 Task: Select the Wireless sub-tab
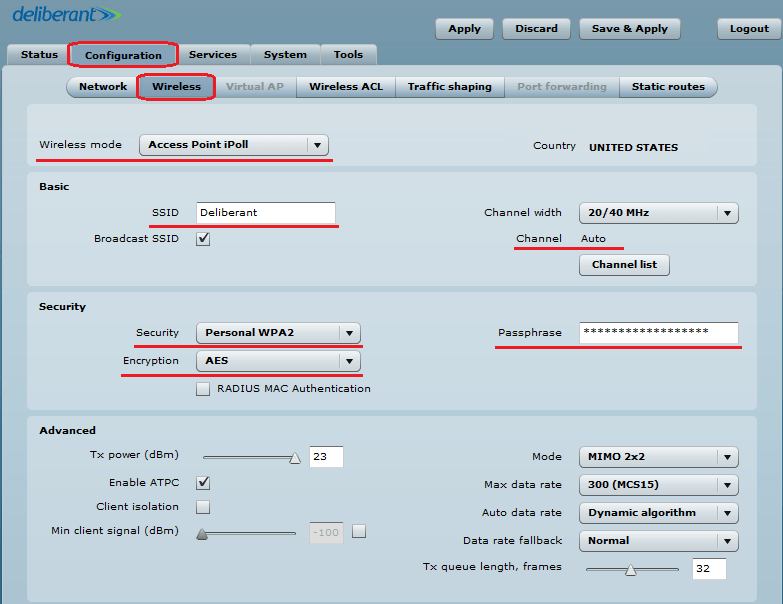176,87
